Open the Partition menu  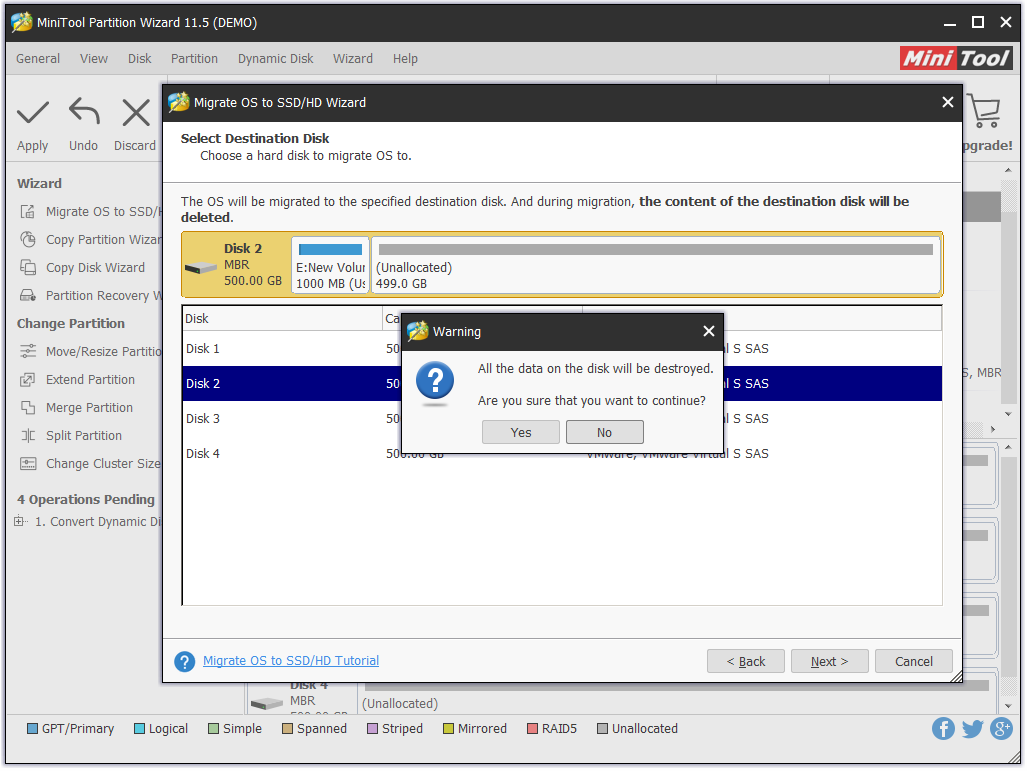[195, 58]
